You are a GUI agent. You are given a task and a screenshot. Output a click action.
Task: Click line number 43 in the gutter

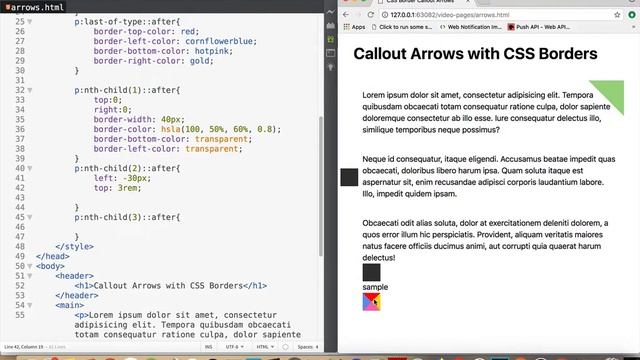[20, 198]
